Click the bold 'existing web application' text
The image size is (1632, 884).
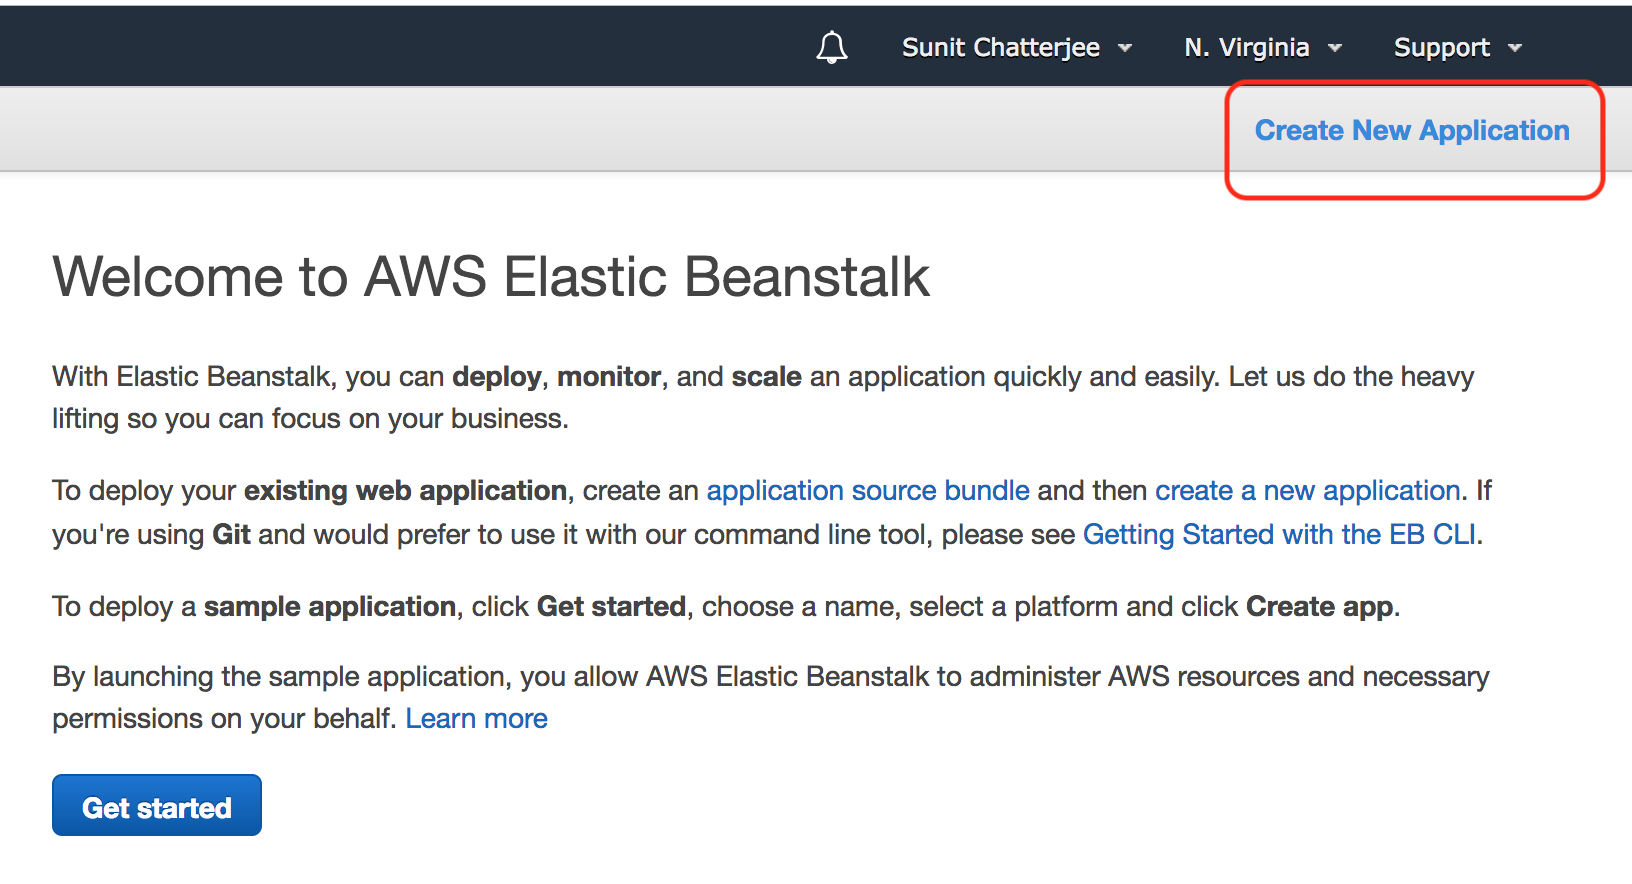point(405,491)
